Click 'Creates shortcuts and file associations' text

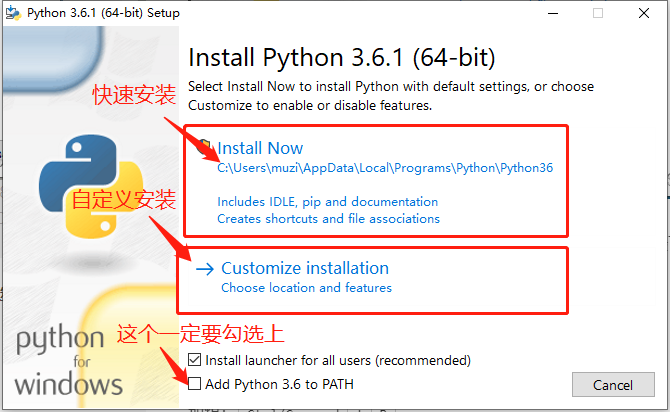click(x=328, y=219)
